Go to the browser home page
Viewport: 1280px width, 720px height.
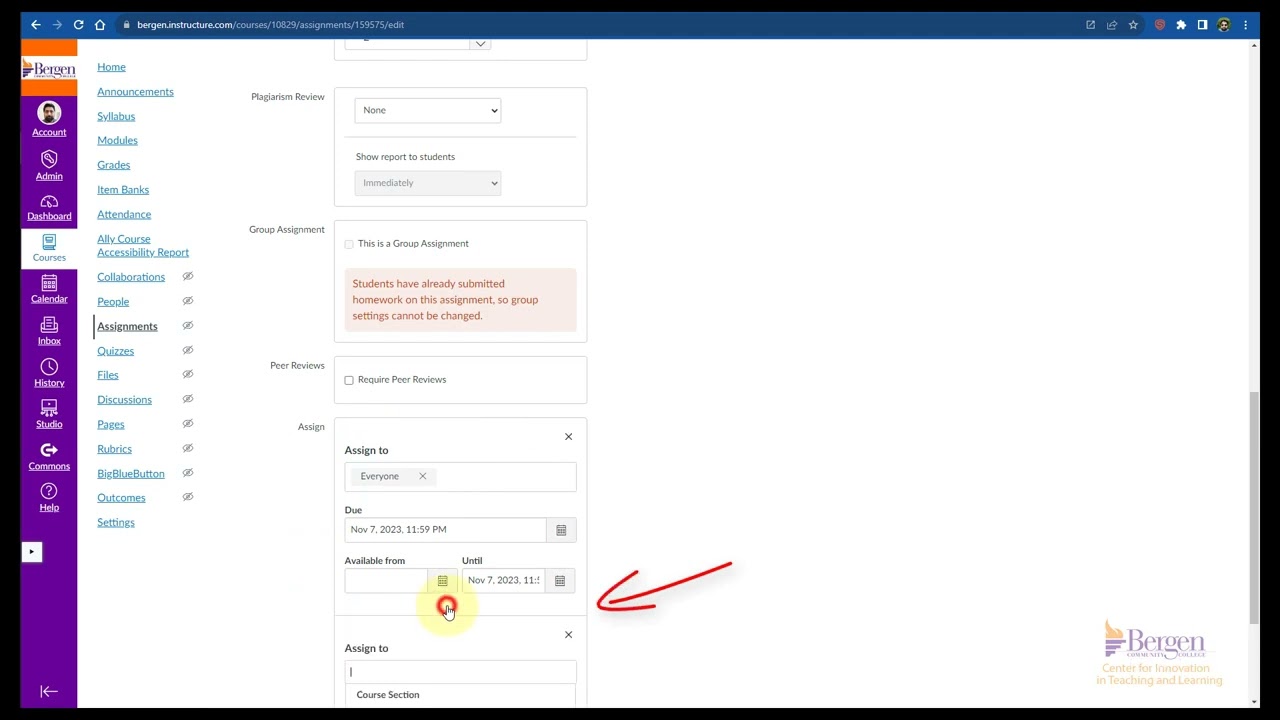[x=100, y=25]
